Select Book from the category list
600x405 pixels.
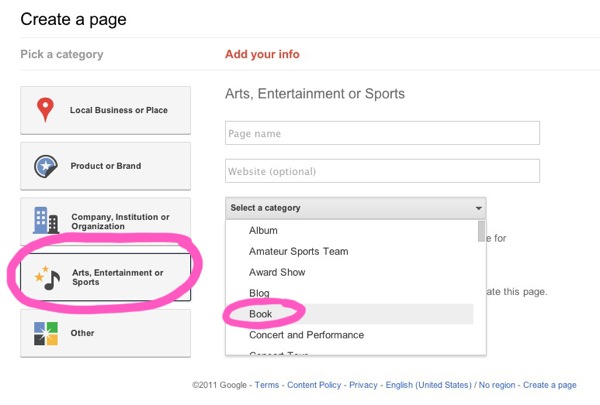point(349,314)
